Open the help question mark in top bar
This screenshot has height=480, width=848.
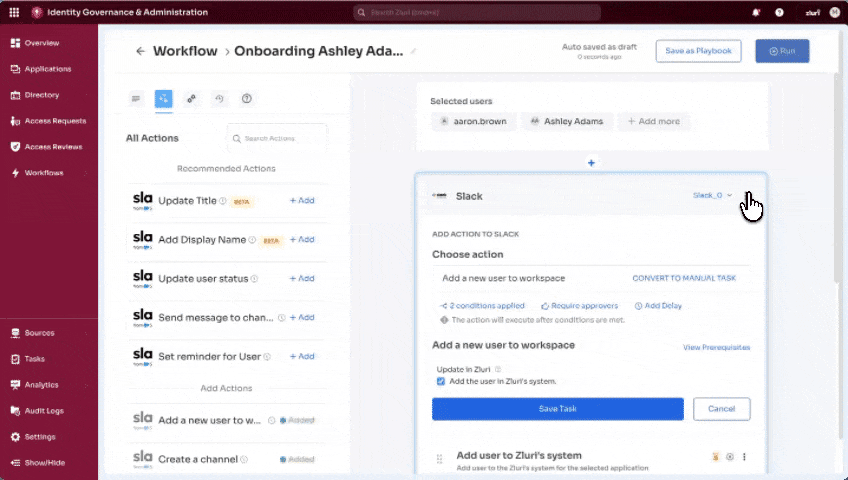pyautogui.click(x=779, y=12)
